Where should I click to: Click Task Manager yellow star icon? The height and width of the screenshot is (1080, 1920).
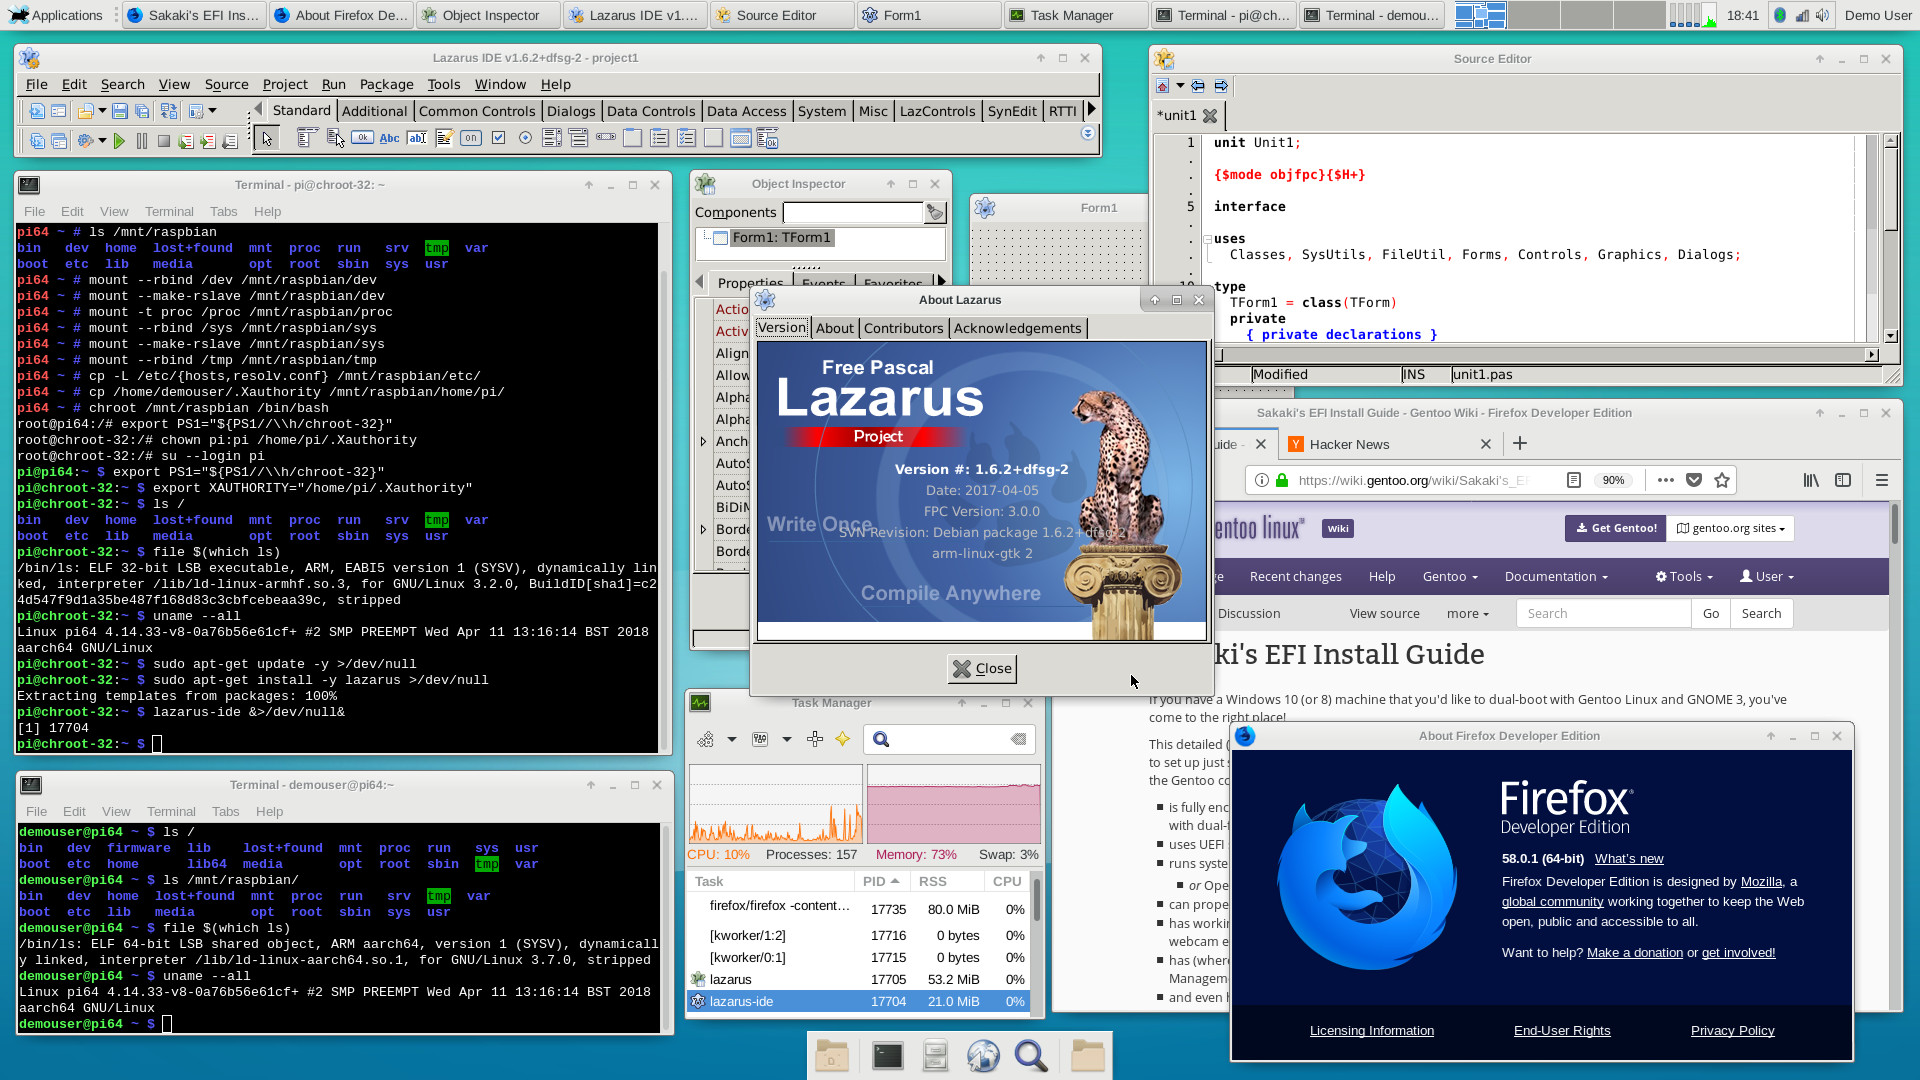(x=842, y=739)
